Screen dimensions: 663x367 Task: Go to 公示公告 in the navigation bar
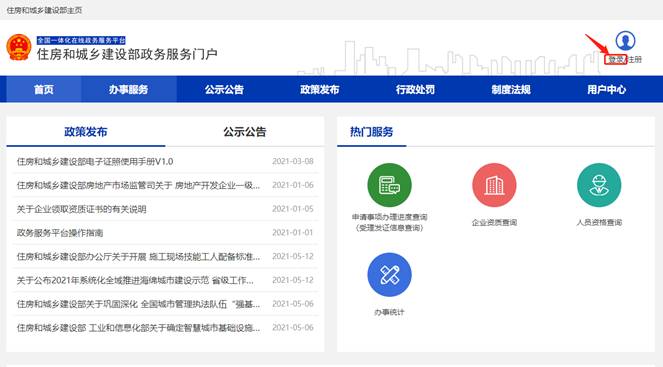224,89
